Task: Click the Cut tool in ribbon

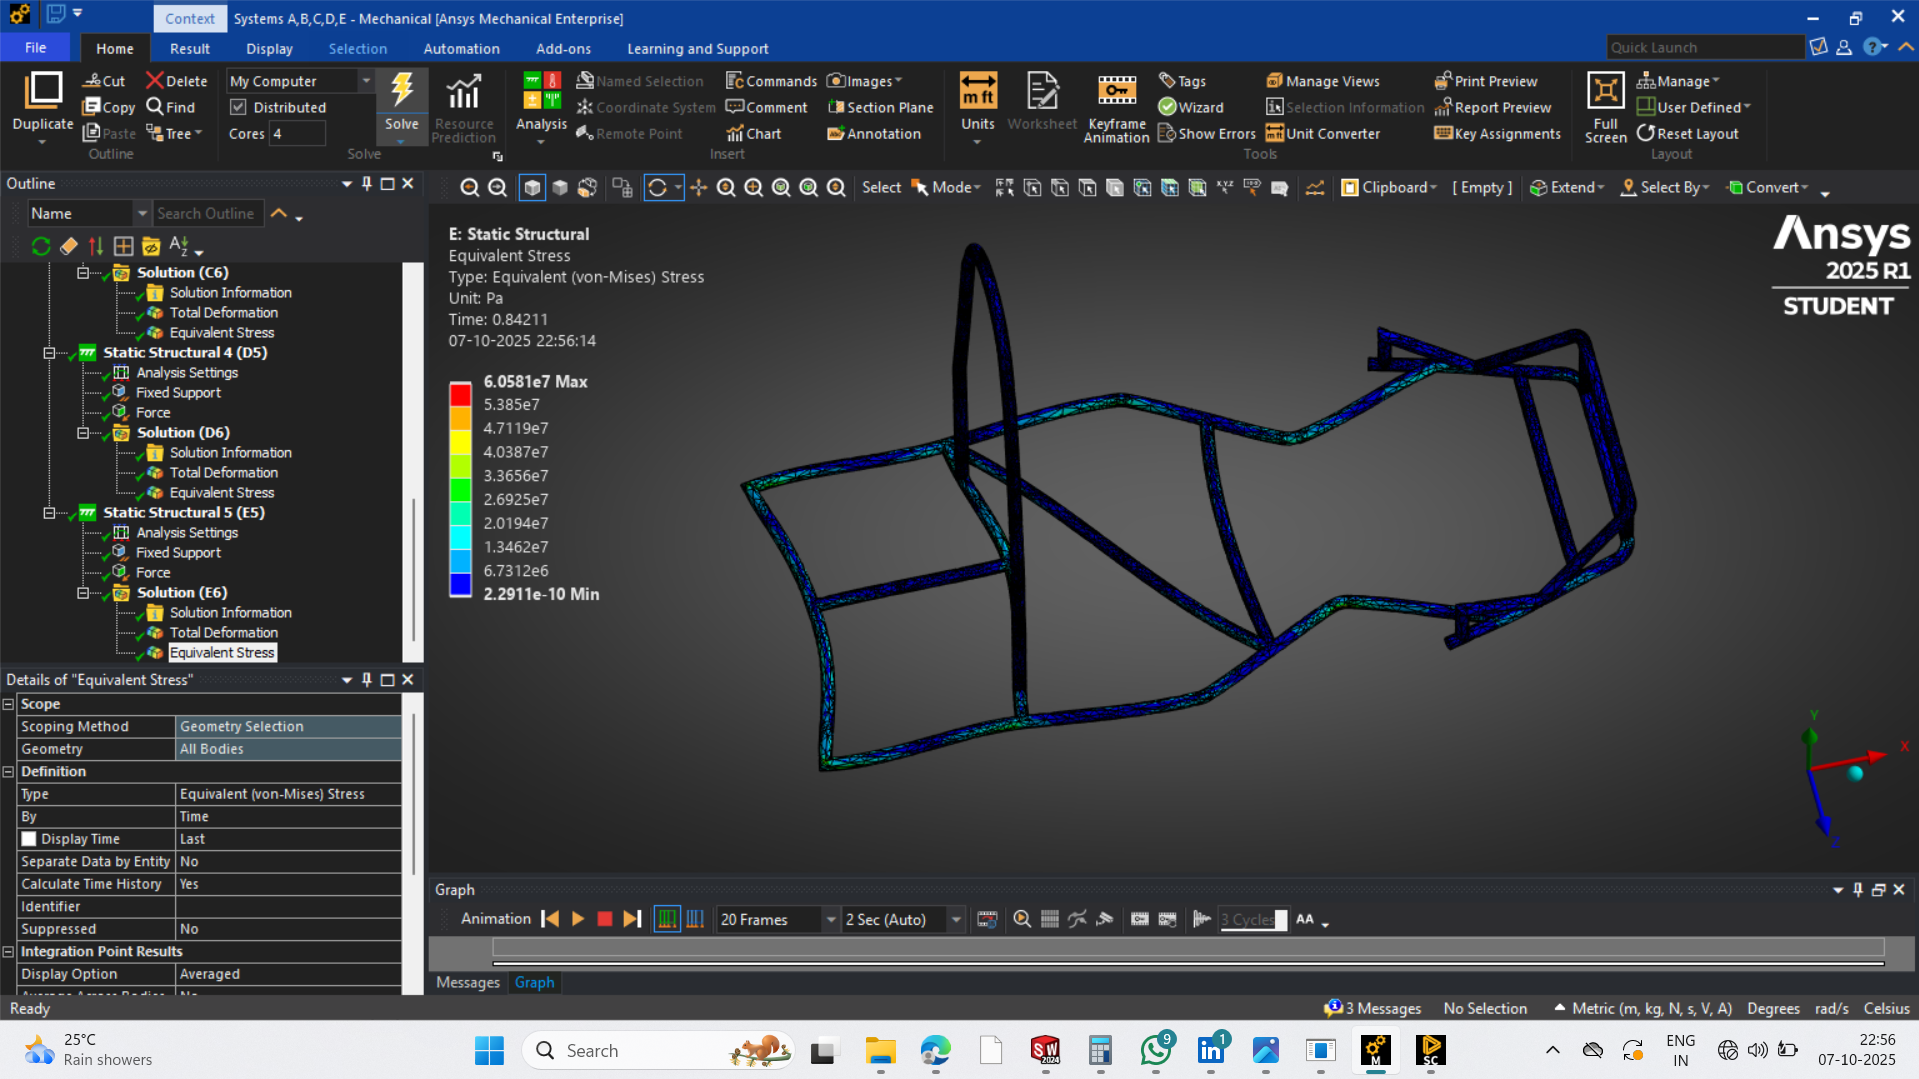Action: click(104, 81)
